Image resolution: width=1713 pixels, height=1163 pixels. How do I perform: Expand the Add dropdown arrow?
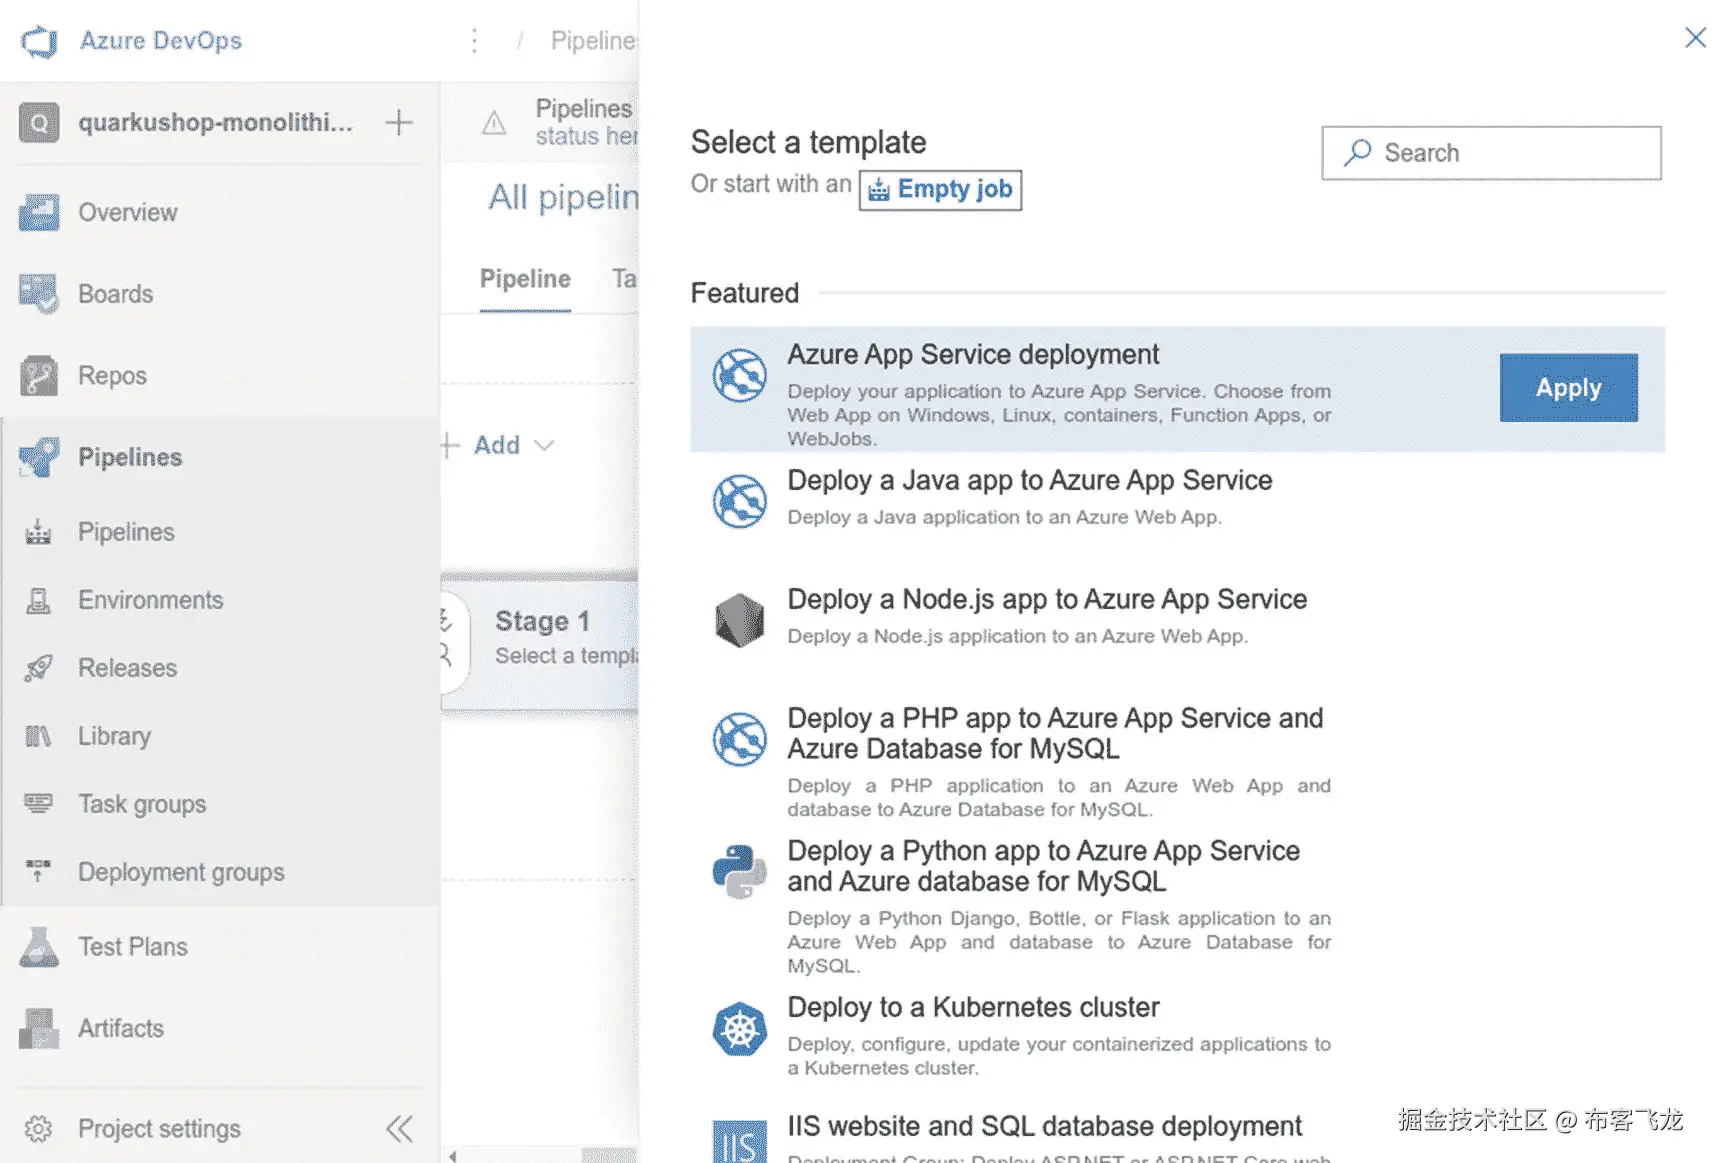click(x=544, y=445)
